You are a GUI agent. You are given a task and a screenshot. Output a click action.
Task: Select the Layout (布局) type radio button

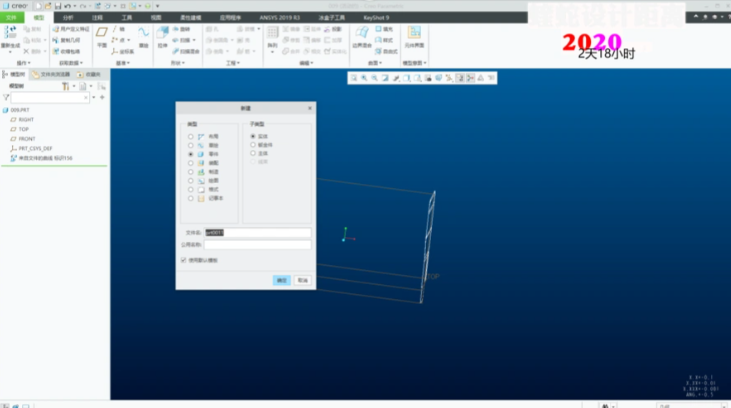[191, 135]
